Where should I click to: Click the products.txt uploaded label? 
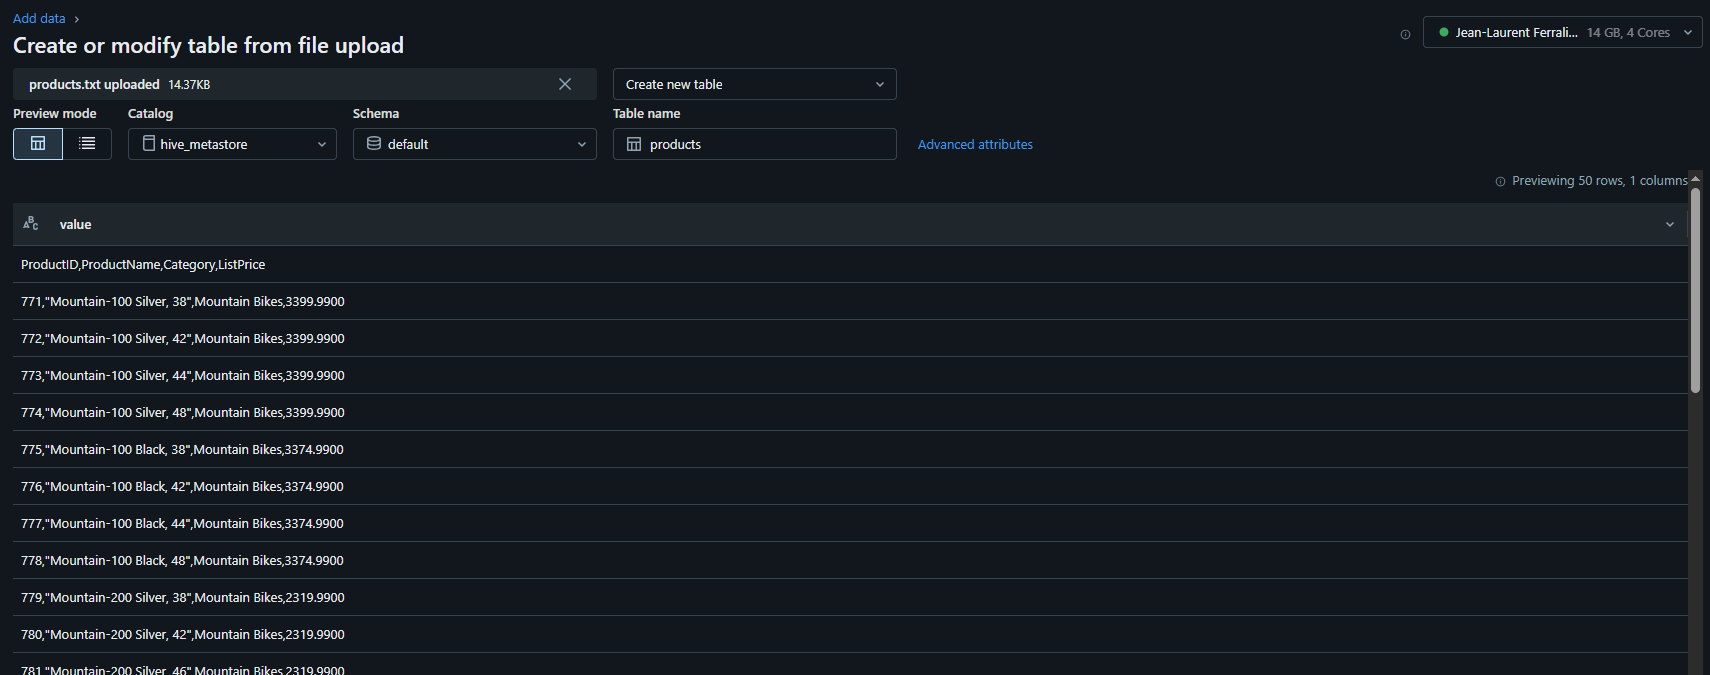pyautogui.click(x=94, y=84)
